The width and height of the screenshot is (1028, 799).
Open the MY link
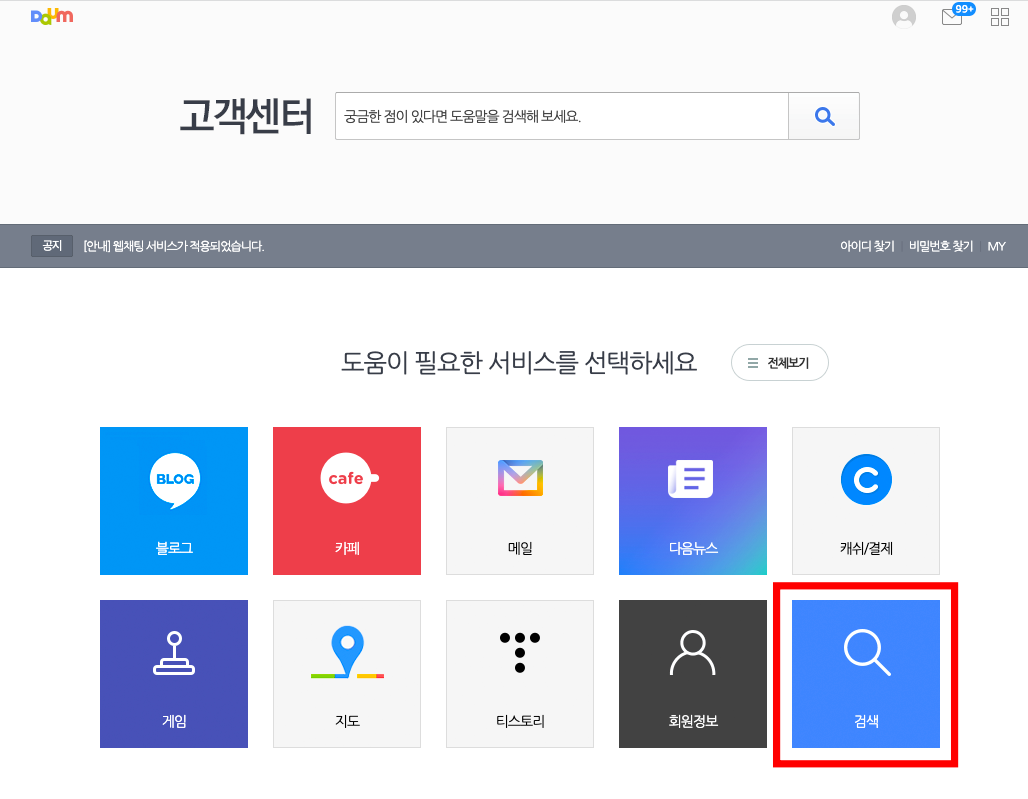click(996, 246)
